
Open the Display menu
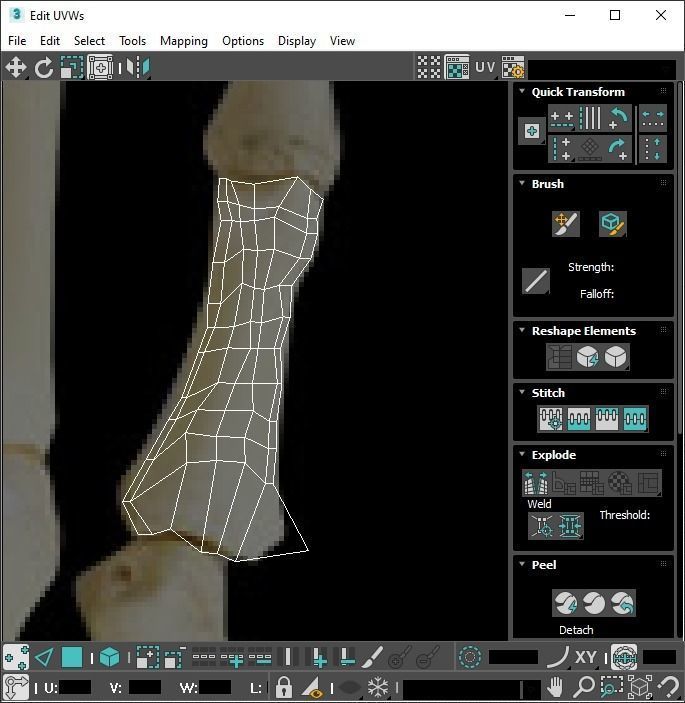(x=297, y=41)
